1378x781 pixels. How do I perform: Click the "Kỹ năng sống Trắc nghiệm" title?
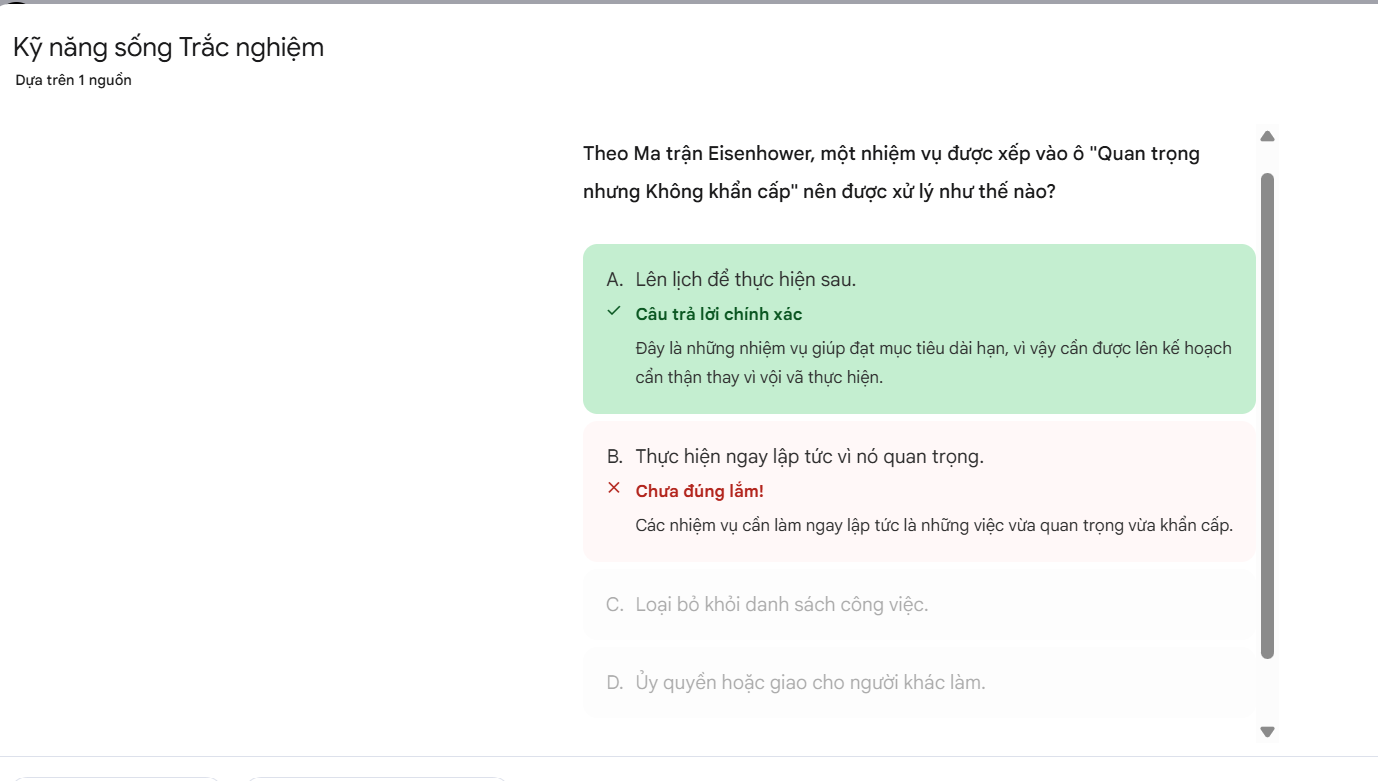(x=168, y=47)
